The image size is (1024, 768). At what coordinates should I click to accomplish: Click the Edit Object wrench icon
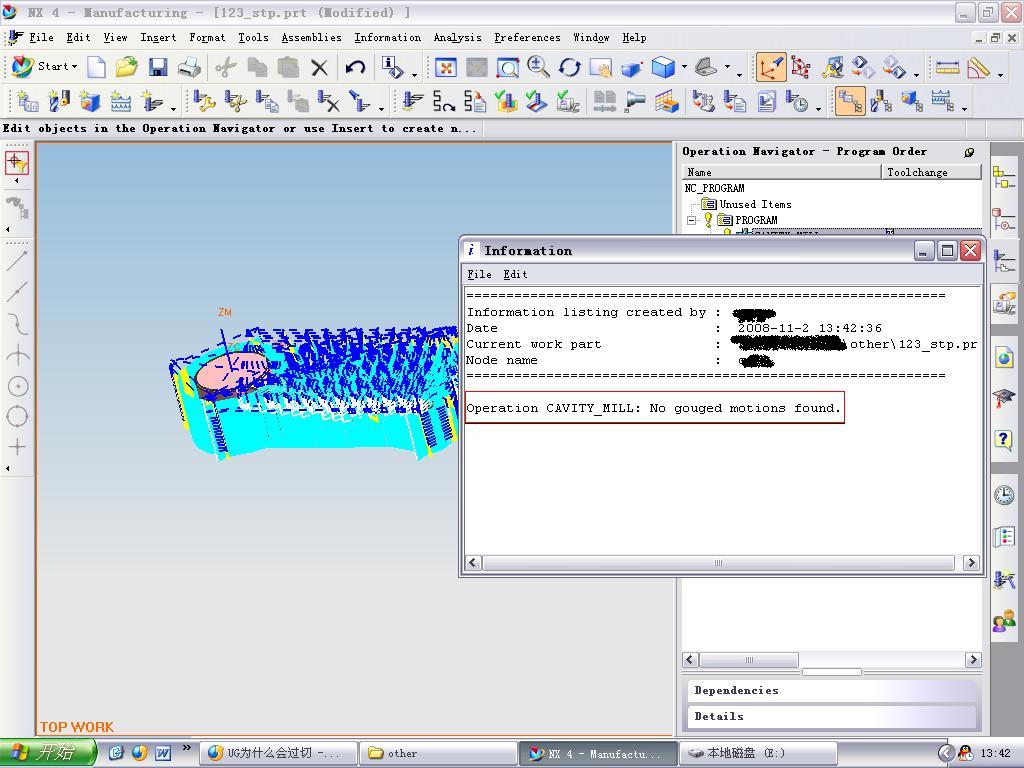pyautogui.click(x=204, y=101)
